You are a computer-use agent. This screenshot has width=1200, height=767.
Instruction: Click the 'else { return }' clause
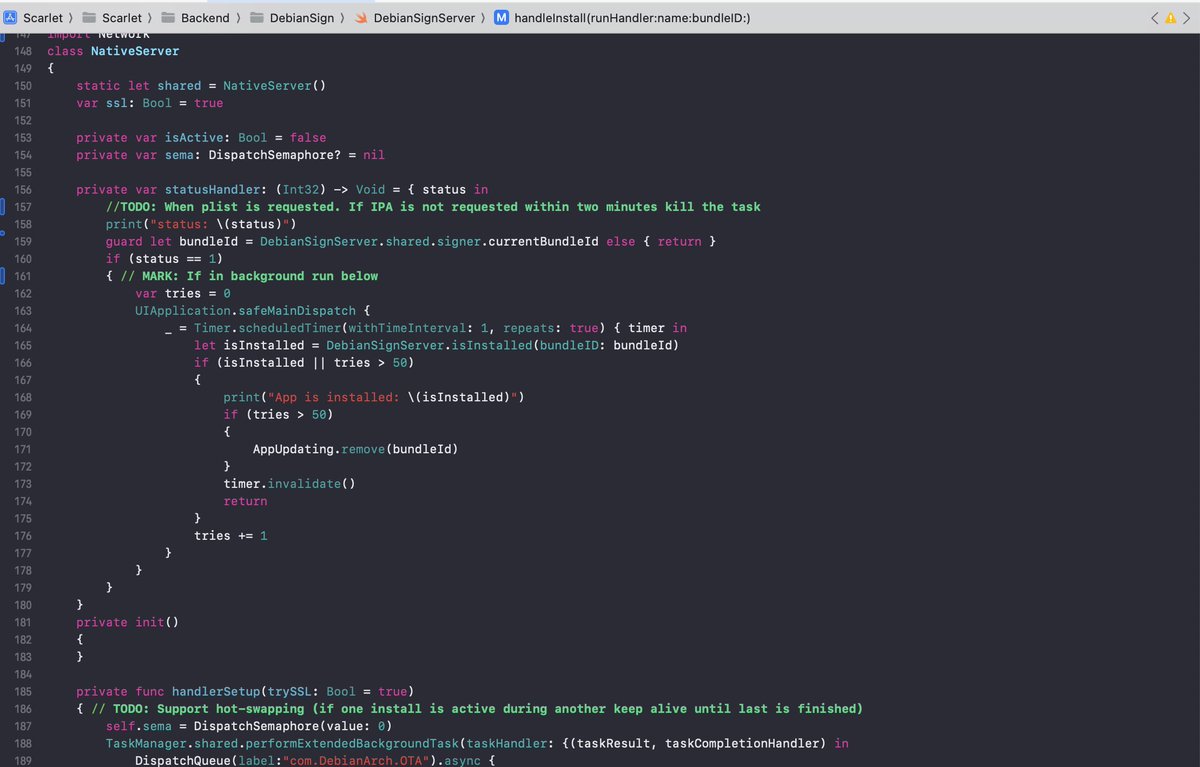(662, 242)
